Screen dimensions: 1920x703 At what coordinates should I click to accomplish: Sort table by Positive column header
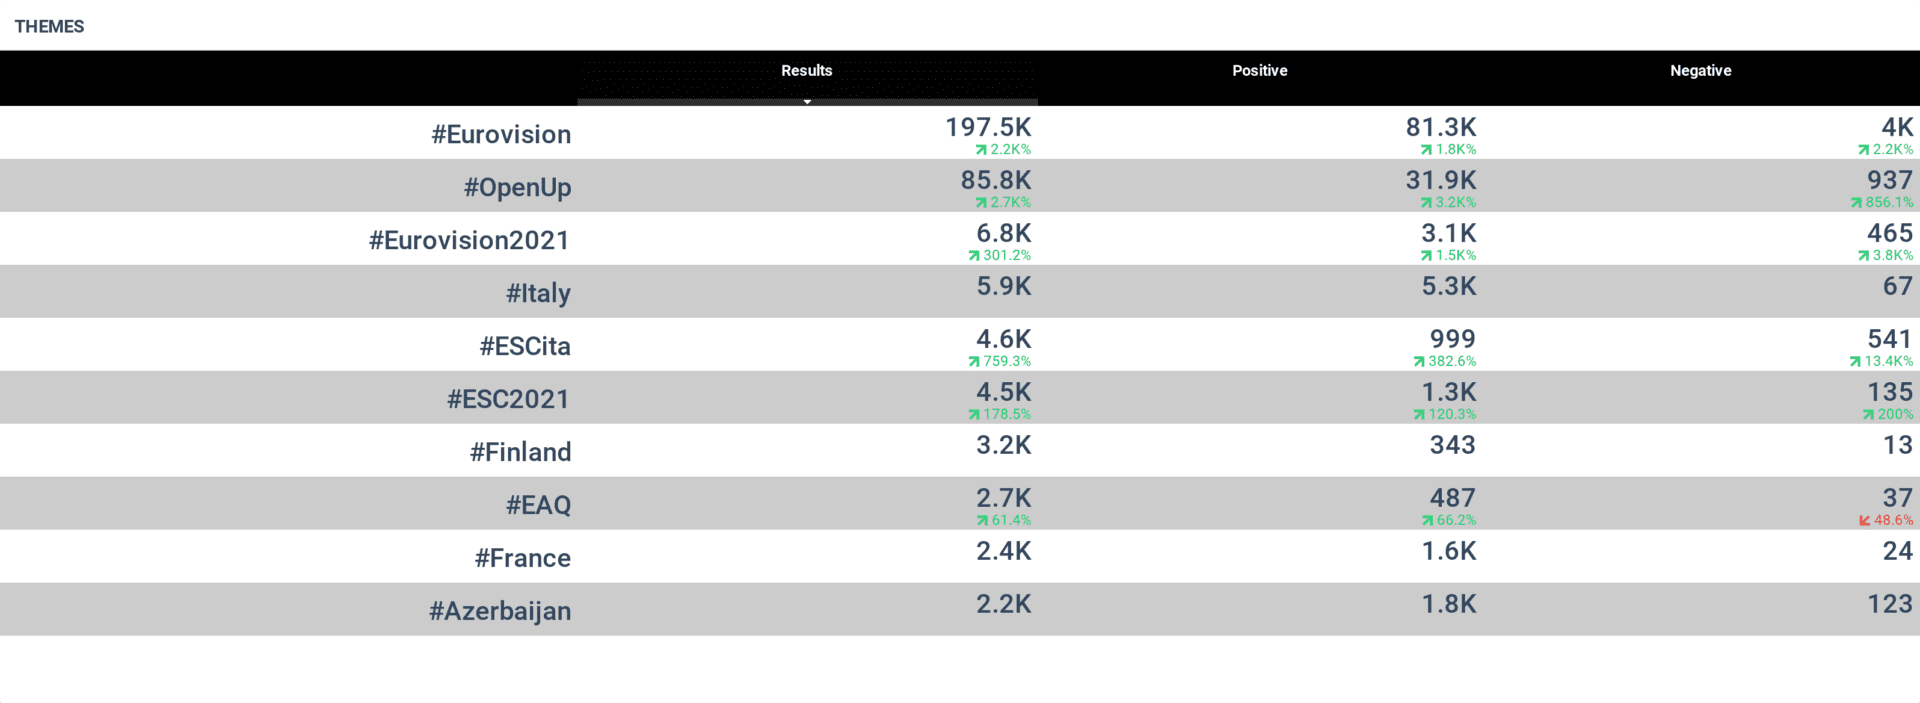pyautogui.click(x=1259, y=71)
